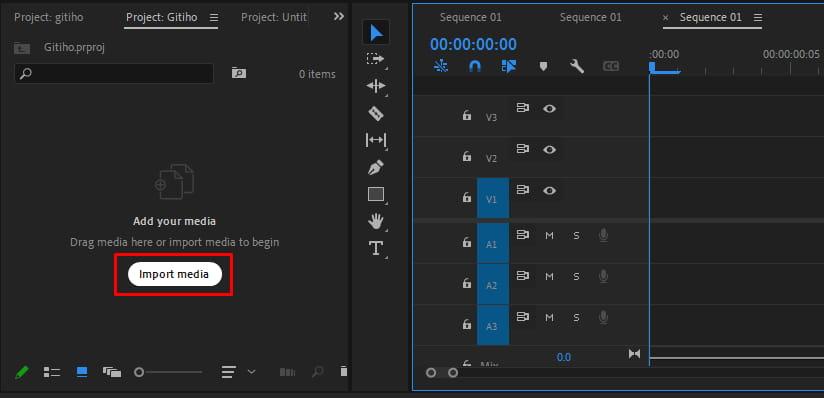
Task: Open the second Sequence 01 tab
Action: [x=591, y=17]
